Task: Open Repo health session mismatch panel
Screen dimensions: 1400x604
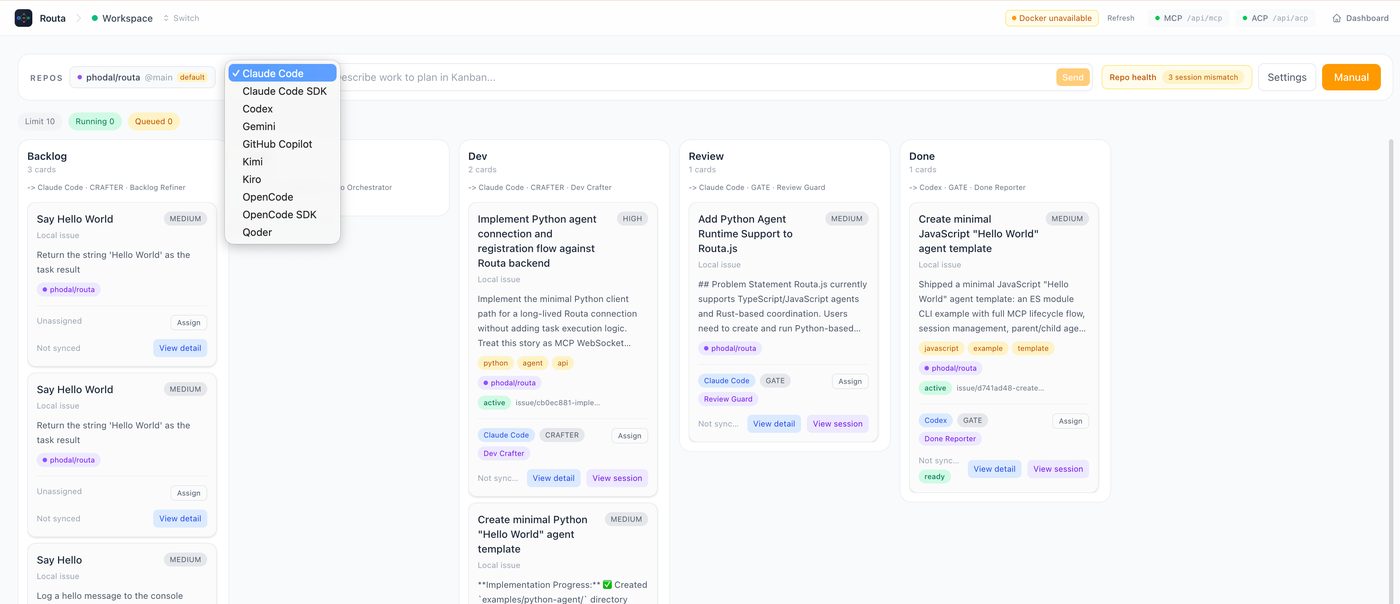Action: (x=1177, y=77)
